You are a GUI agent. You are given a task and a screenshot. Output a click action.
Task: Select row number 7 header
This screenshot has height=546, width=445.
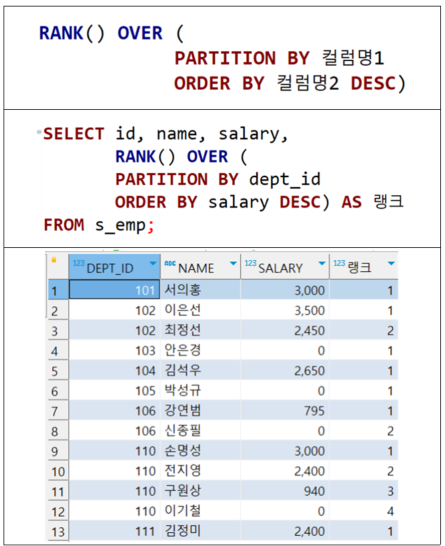point(58,411)
